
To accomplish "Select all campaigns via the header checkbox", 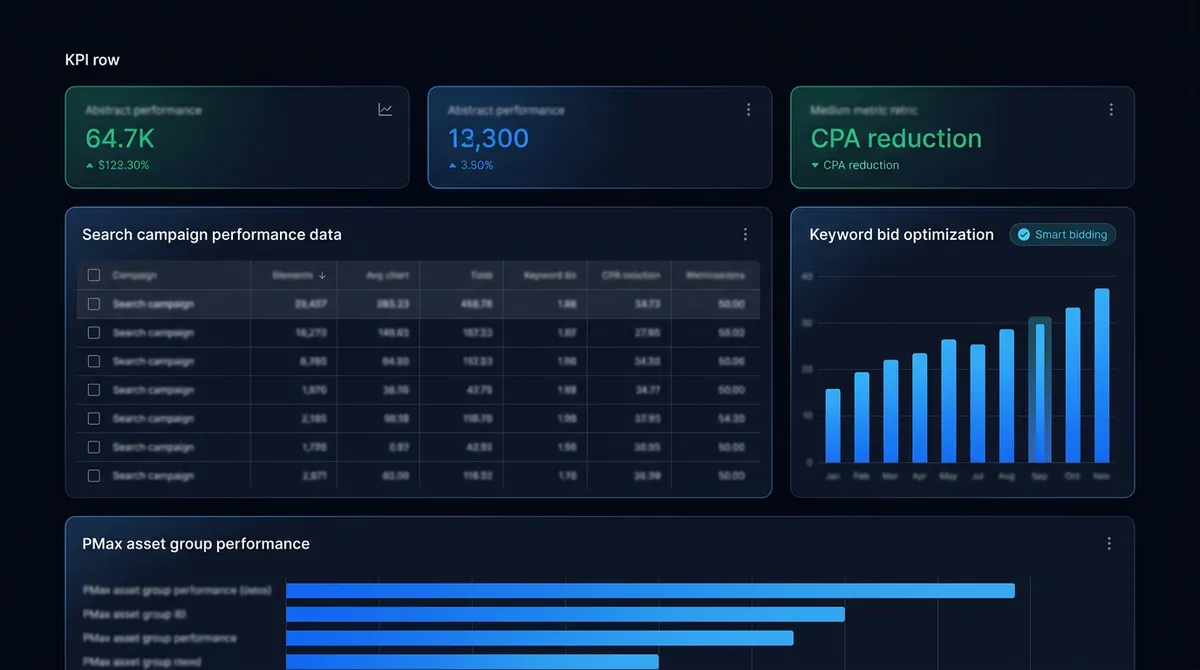I will (95, 275).
